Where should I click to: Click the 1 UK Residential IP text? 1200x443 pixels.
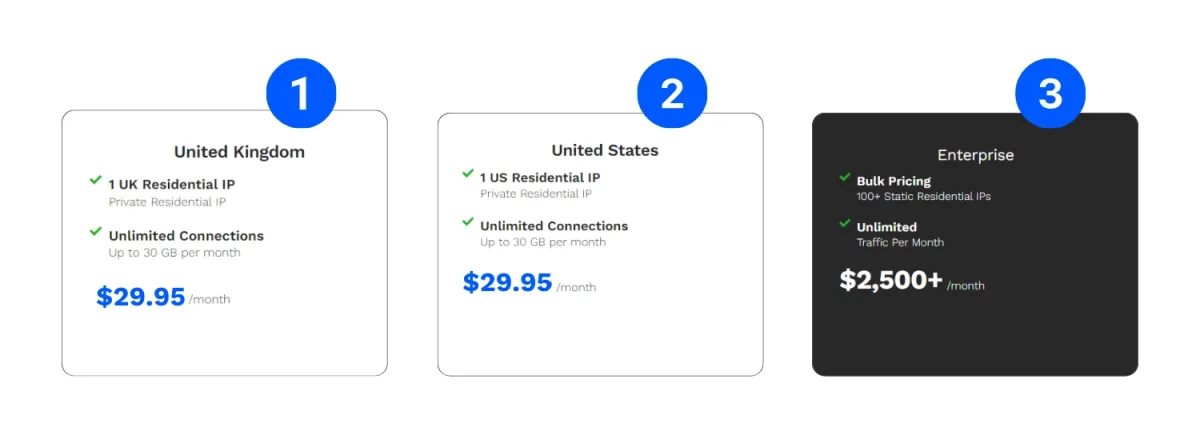point(172,184)
